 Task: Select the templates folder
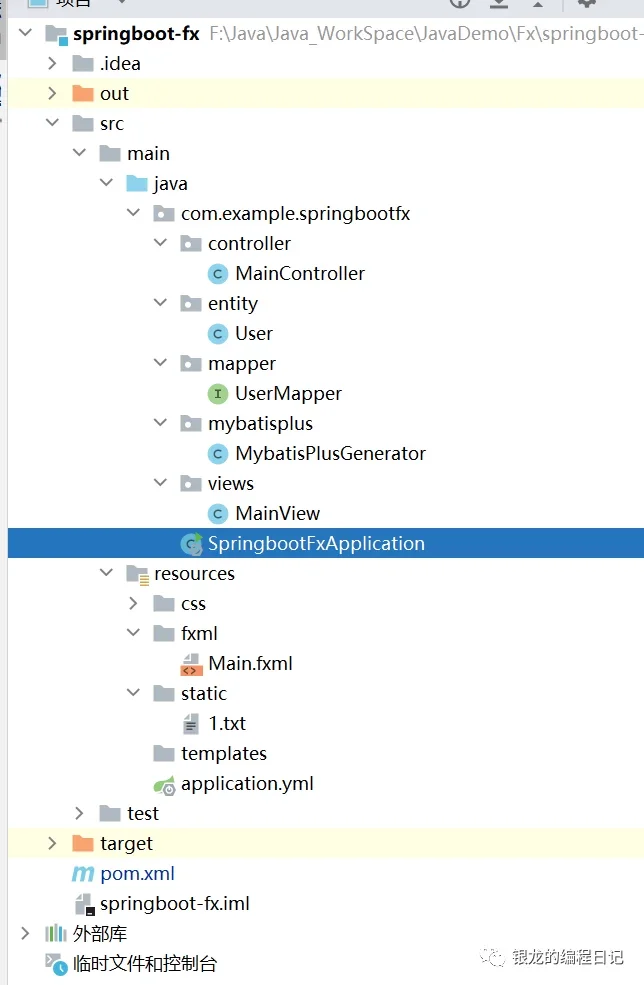pyautogui.click(x=223, y=754)
